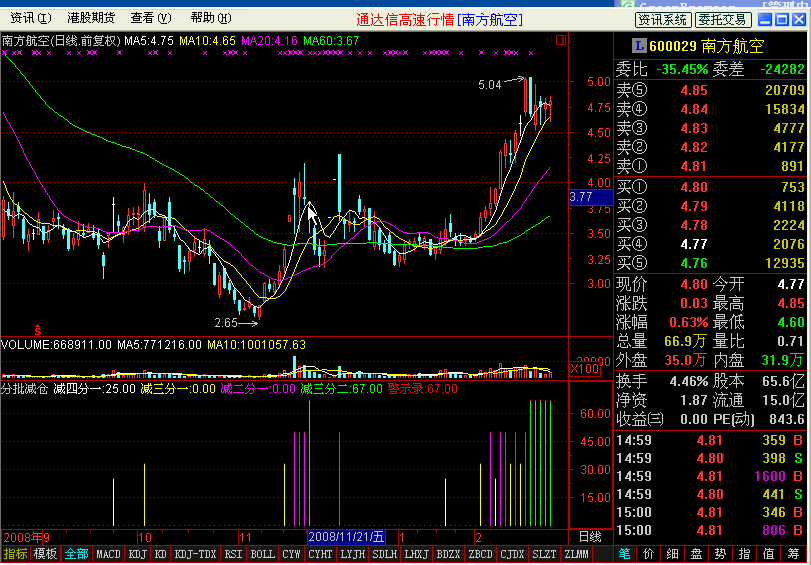Click the L badge next to 600029
Image resolution: width=811 pixels, height=565 pixels.
click(639, 46)
